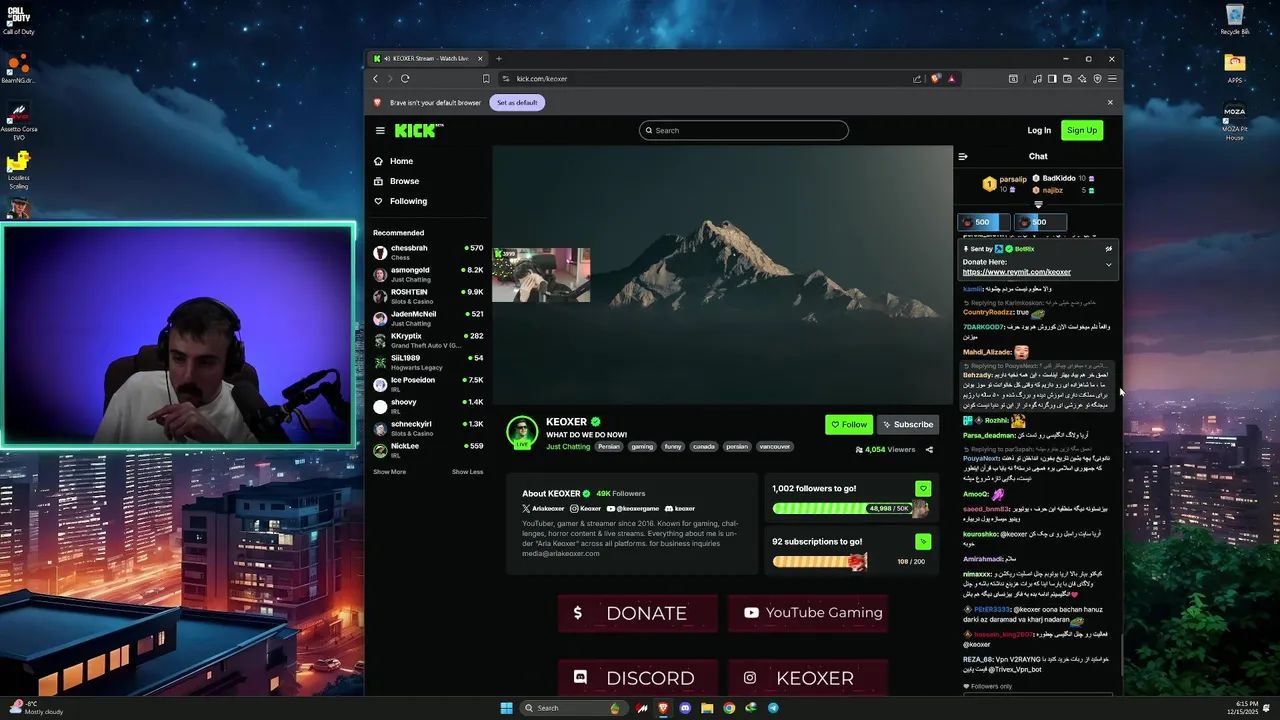Collapse the chat panel via its icon
This screenshot has height=720, width=1280.
coord(963,156)
